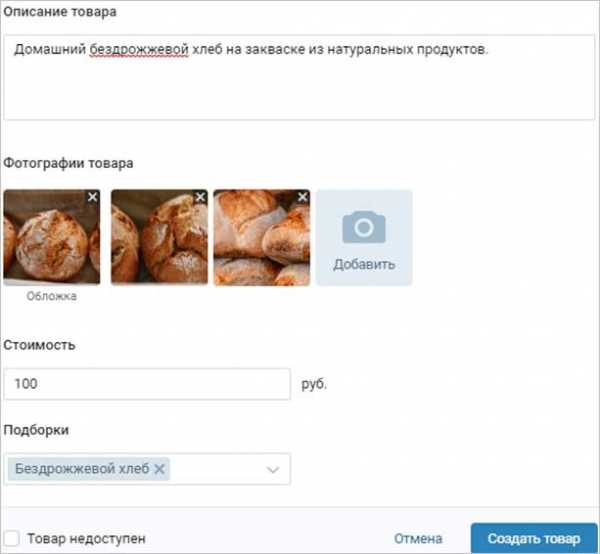
Task: Focus the Стоимость price field showing 100
Action: [x=147, y=384]
